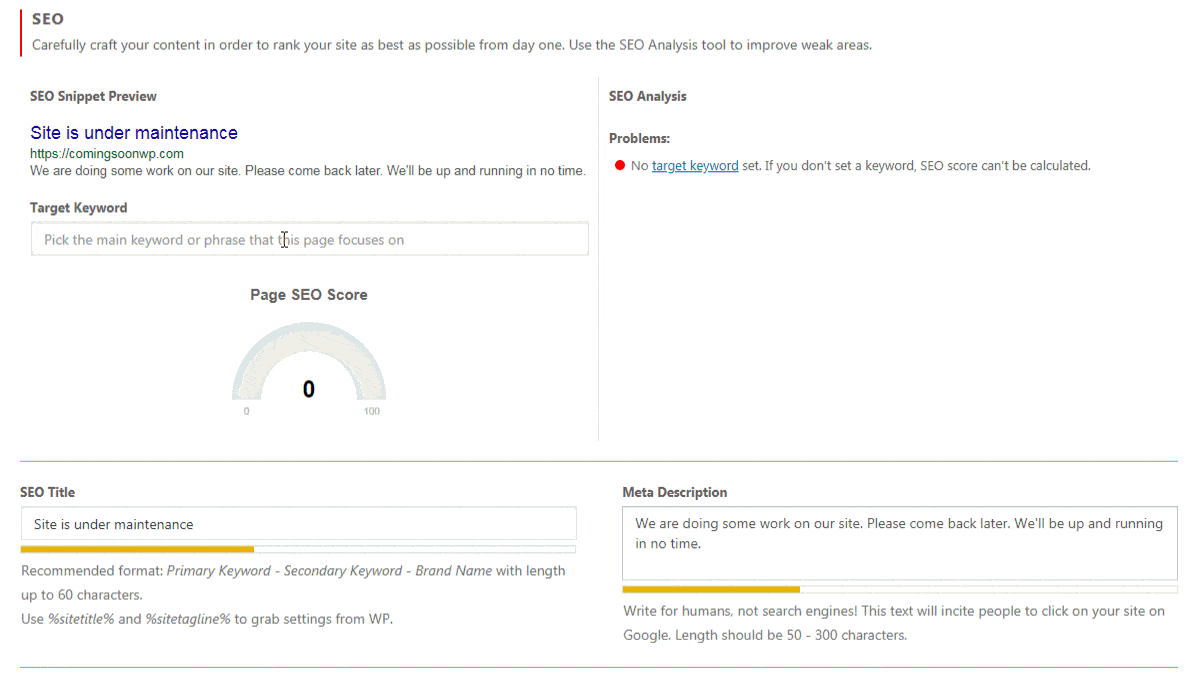
Task: Open the target keyword link
Action: point(695,165)
